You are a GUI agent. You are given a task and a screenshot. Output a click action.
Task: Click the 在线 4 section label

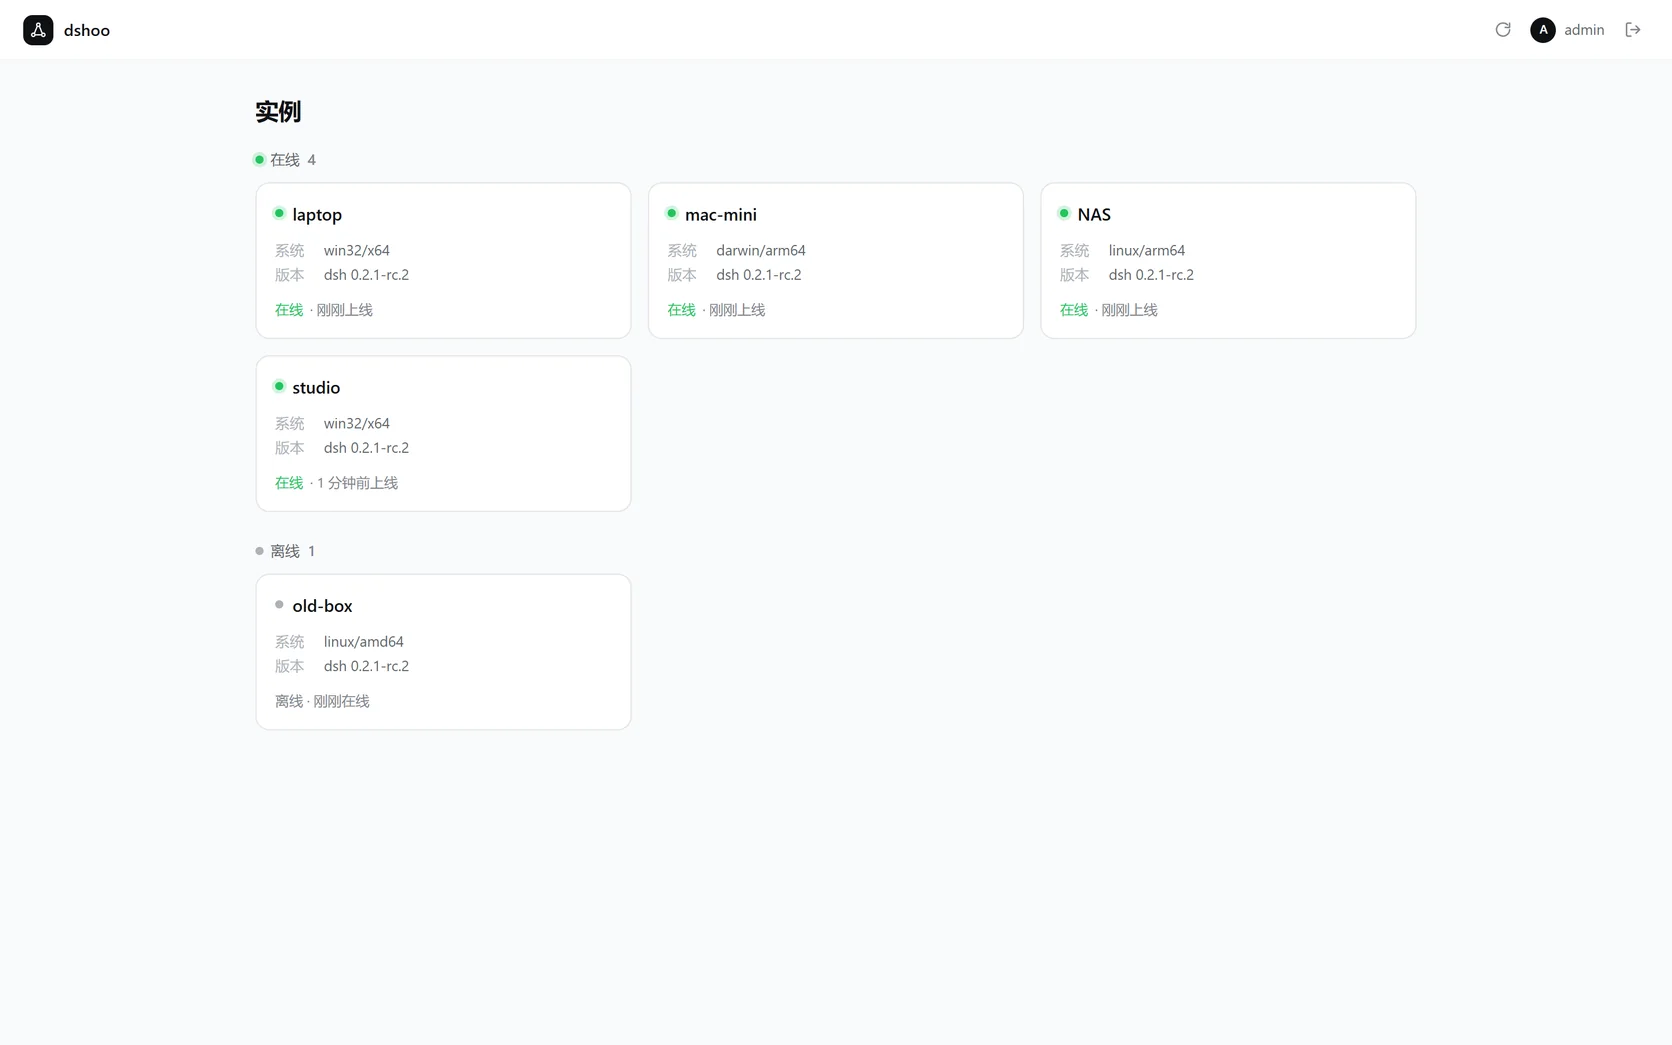[x=293, y=160]
